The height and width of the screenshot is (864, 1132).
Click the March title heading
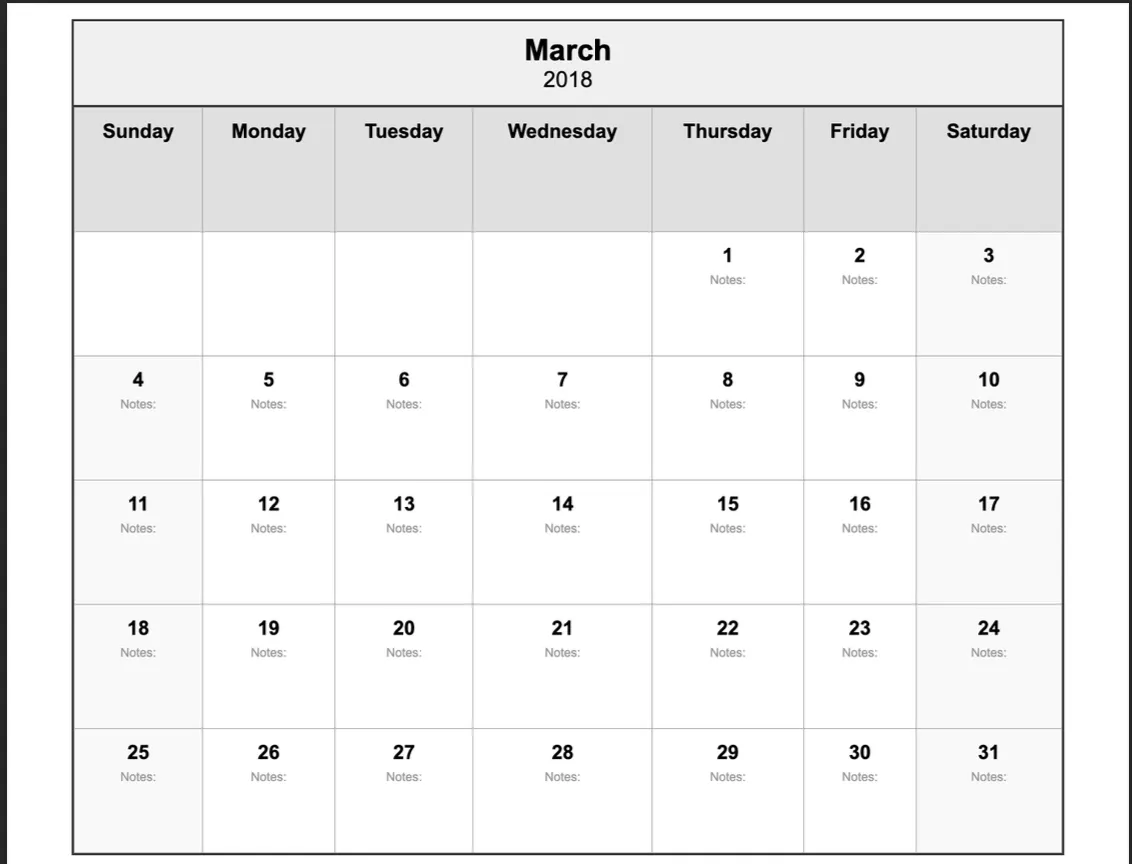coord(567,50)
